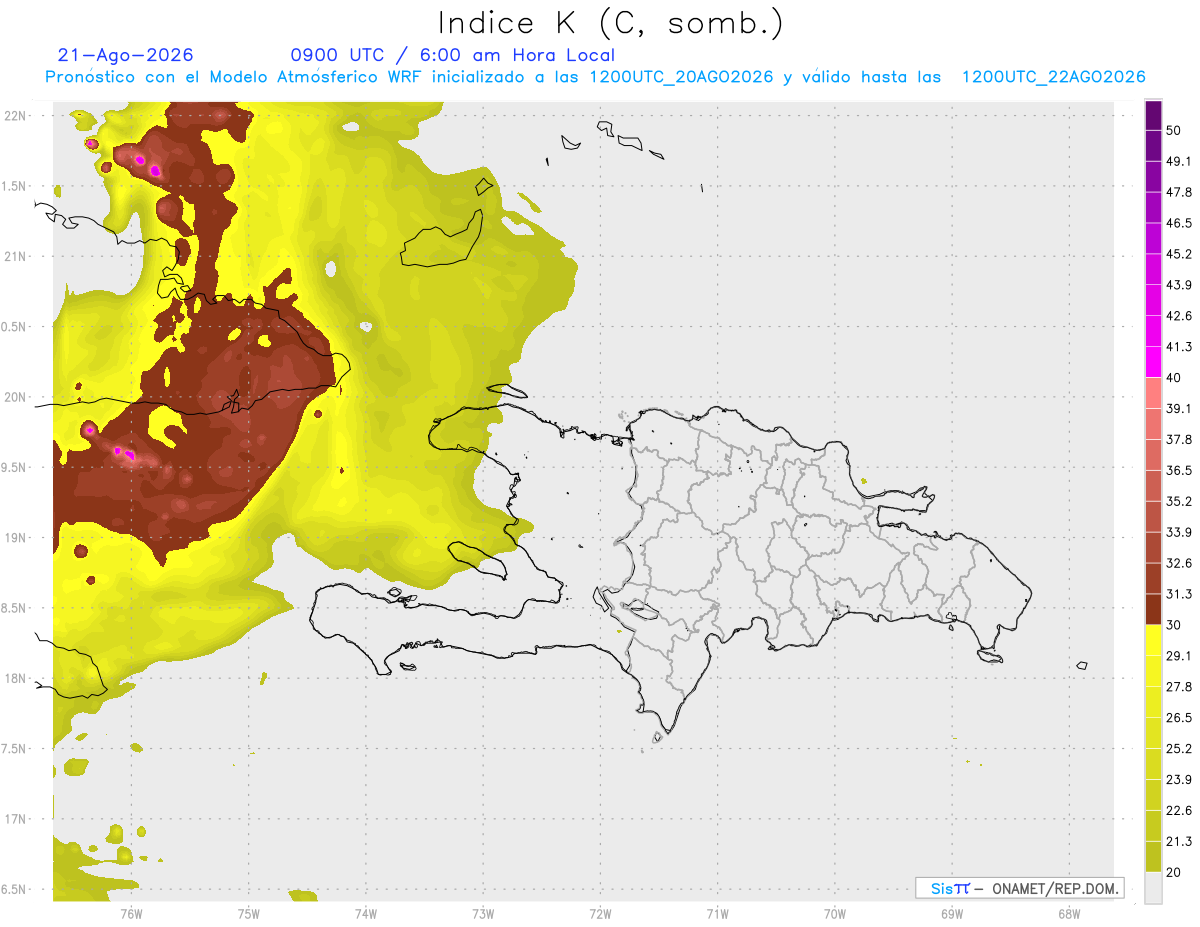Click the "73W" longitude label
The image size is (1200, 927).
point(483,913)
